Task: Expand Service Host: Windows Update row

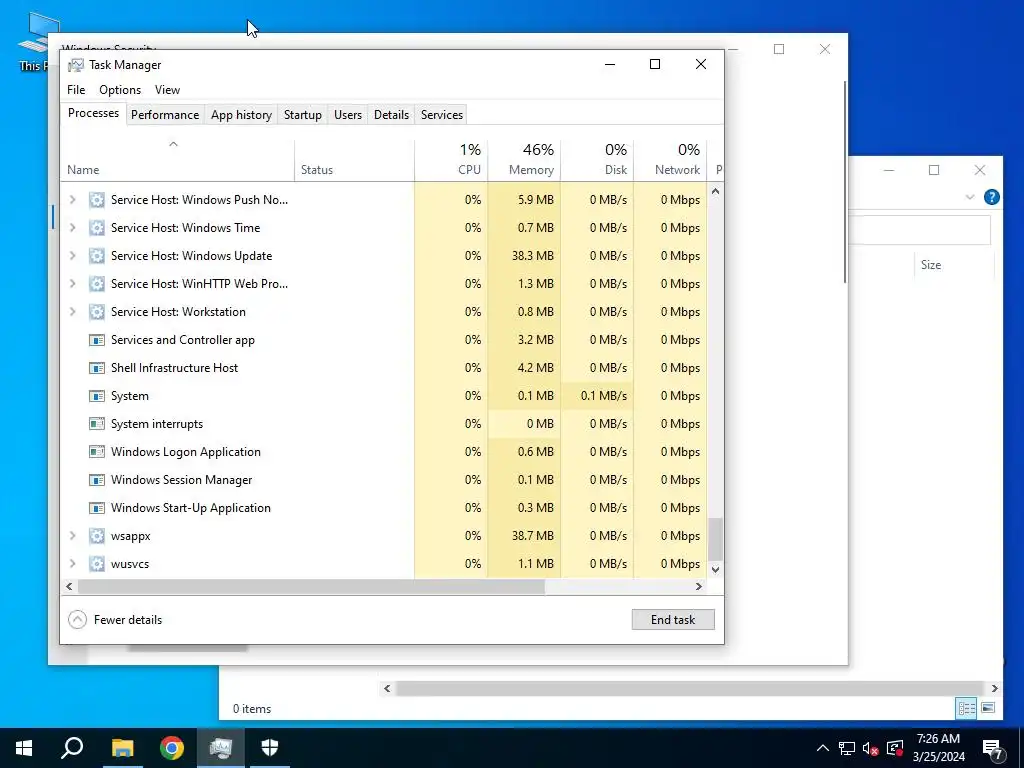Action: point(72,256)
